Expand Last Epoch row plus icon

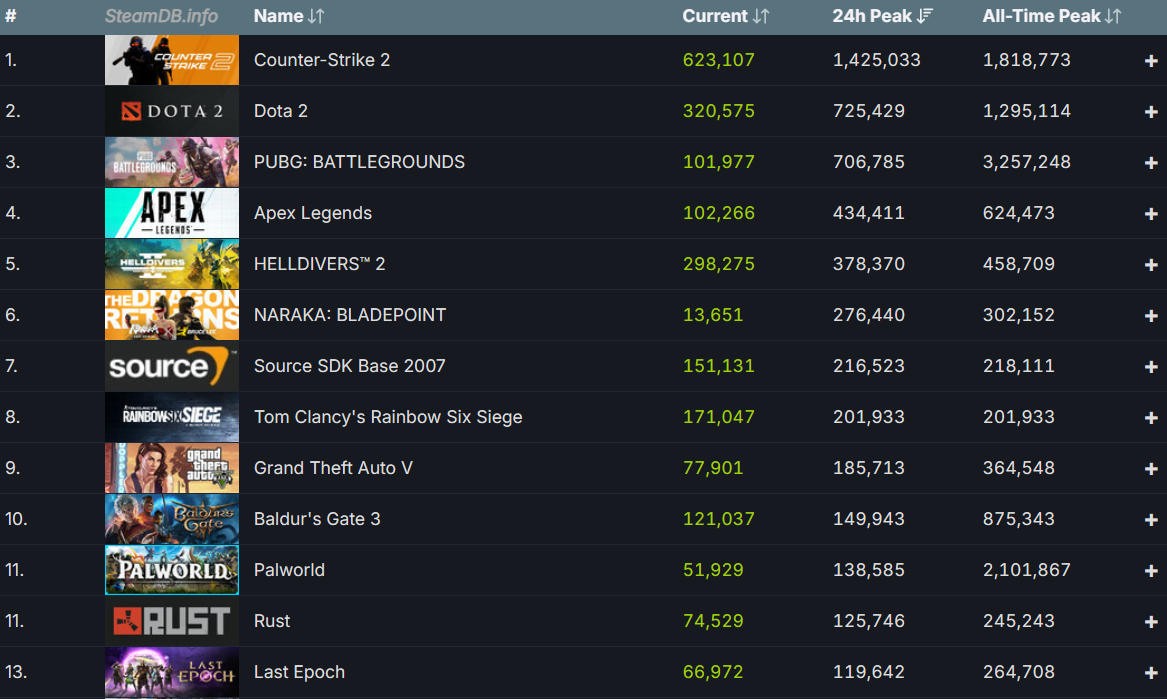click(x=1151, y=673)
